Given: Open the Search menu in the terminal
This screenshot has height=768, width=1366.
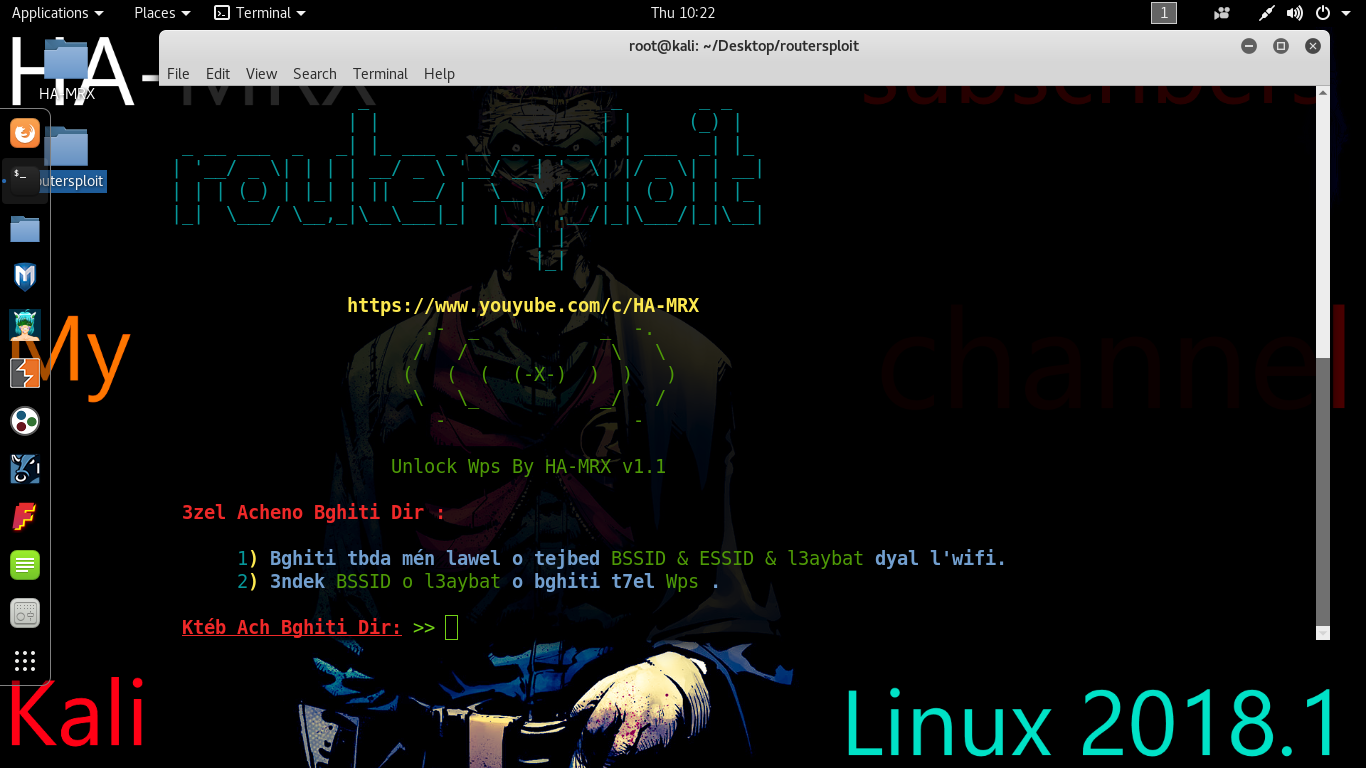Looking at the screenshot, I should click(314, 73).
